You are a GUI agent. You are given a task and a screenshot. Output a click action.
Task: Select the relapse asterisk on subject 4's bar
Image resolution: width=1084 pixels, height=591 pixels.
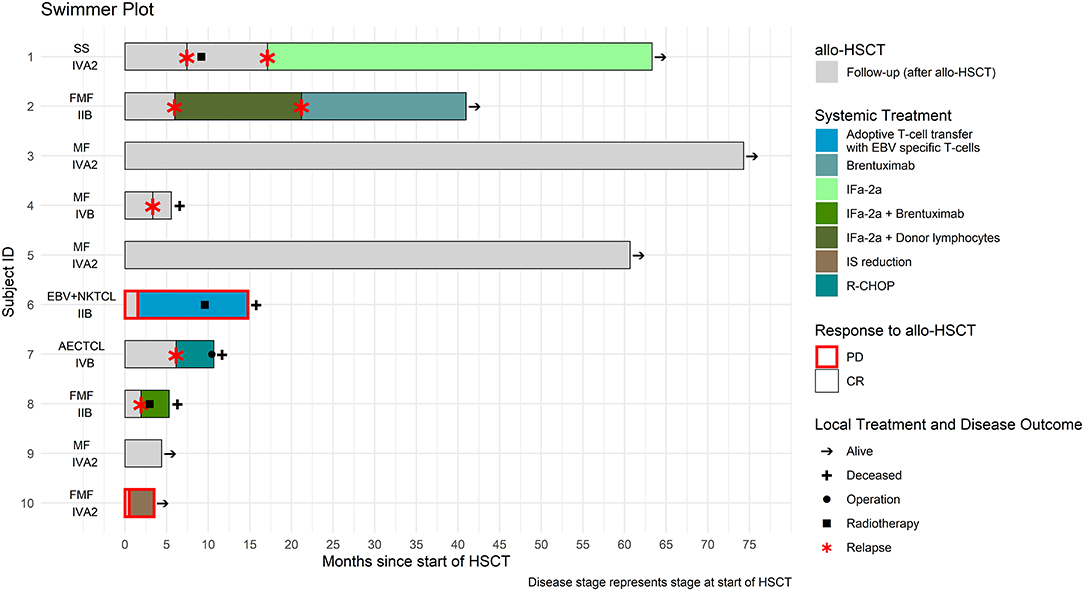click(x=153, y=207)
